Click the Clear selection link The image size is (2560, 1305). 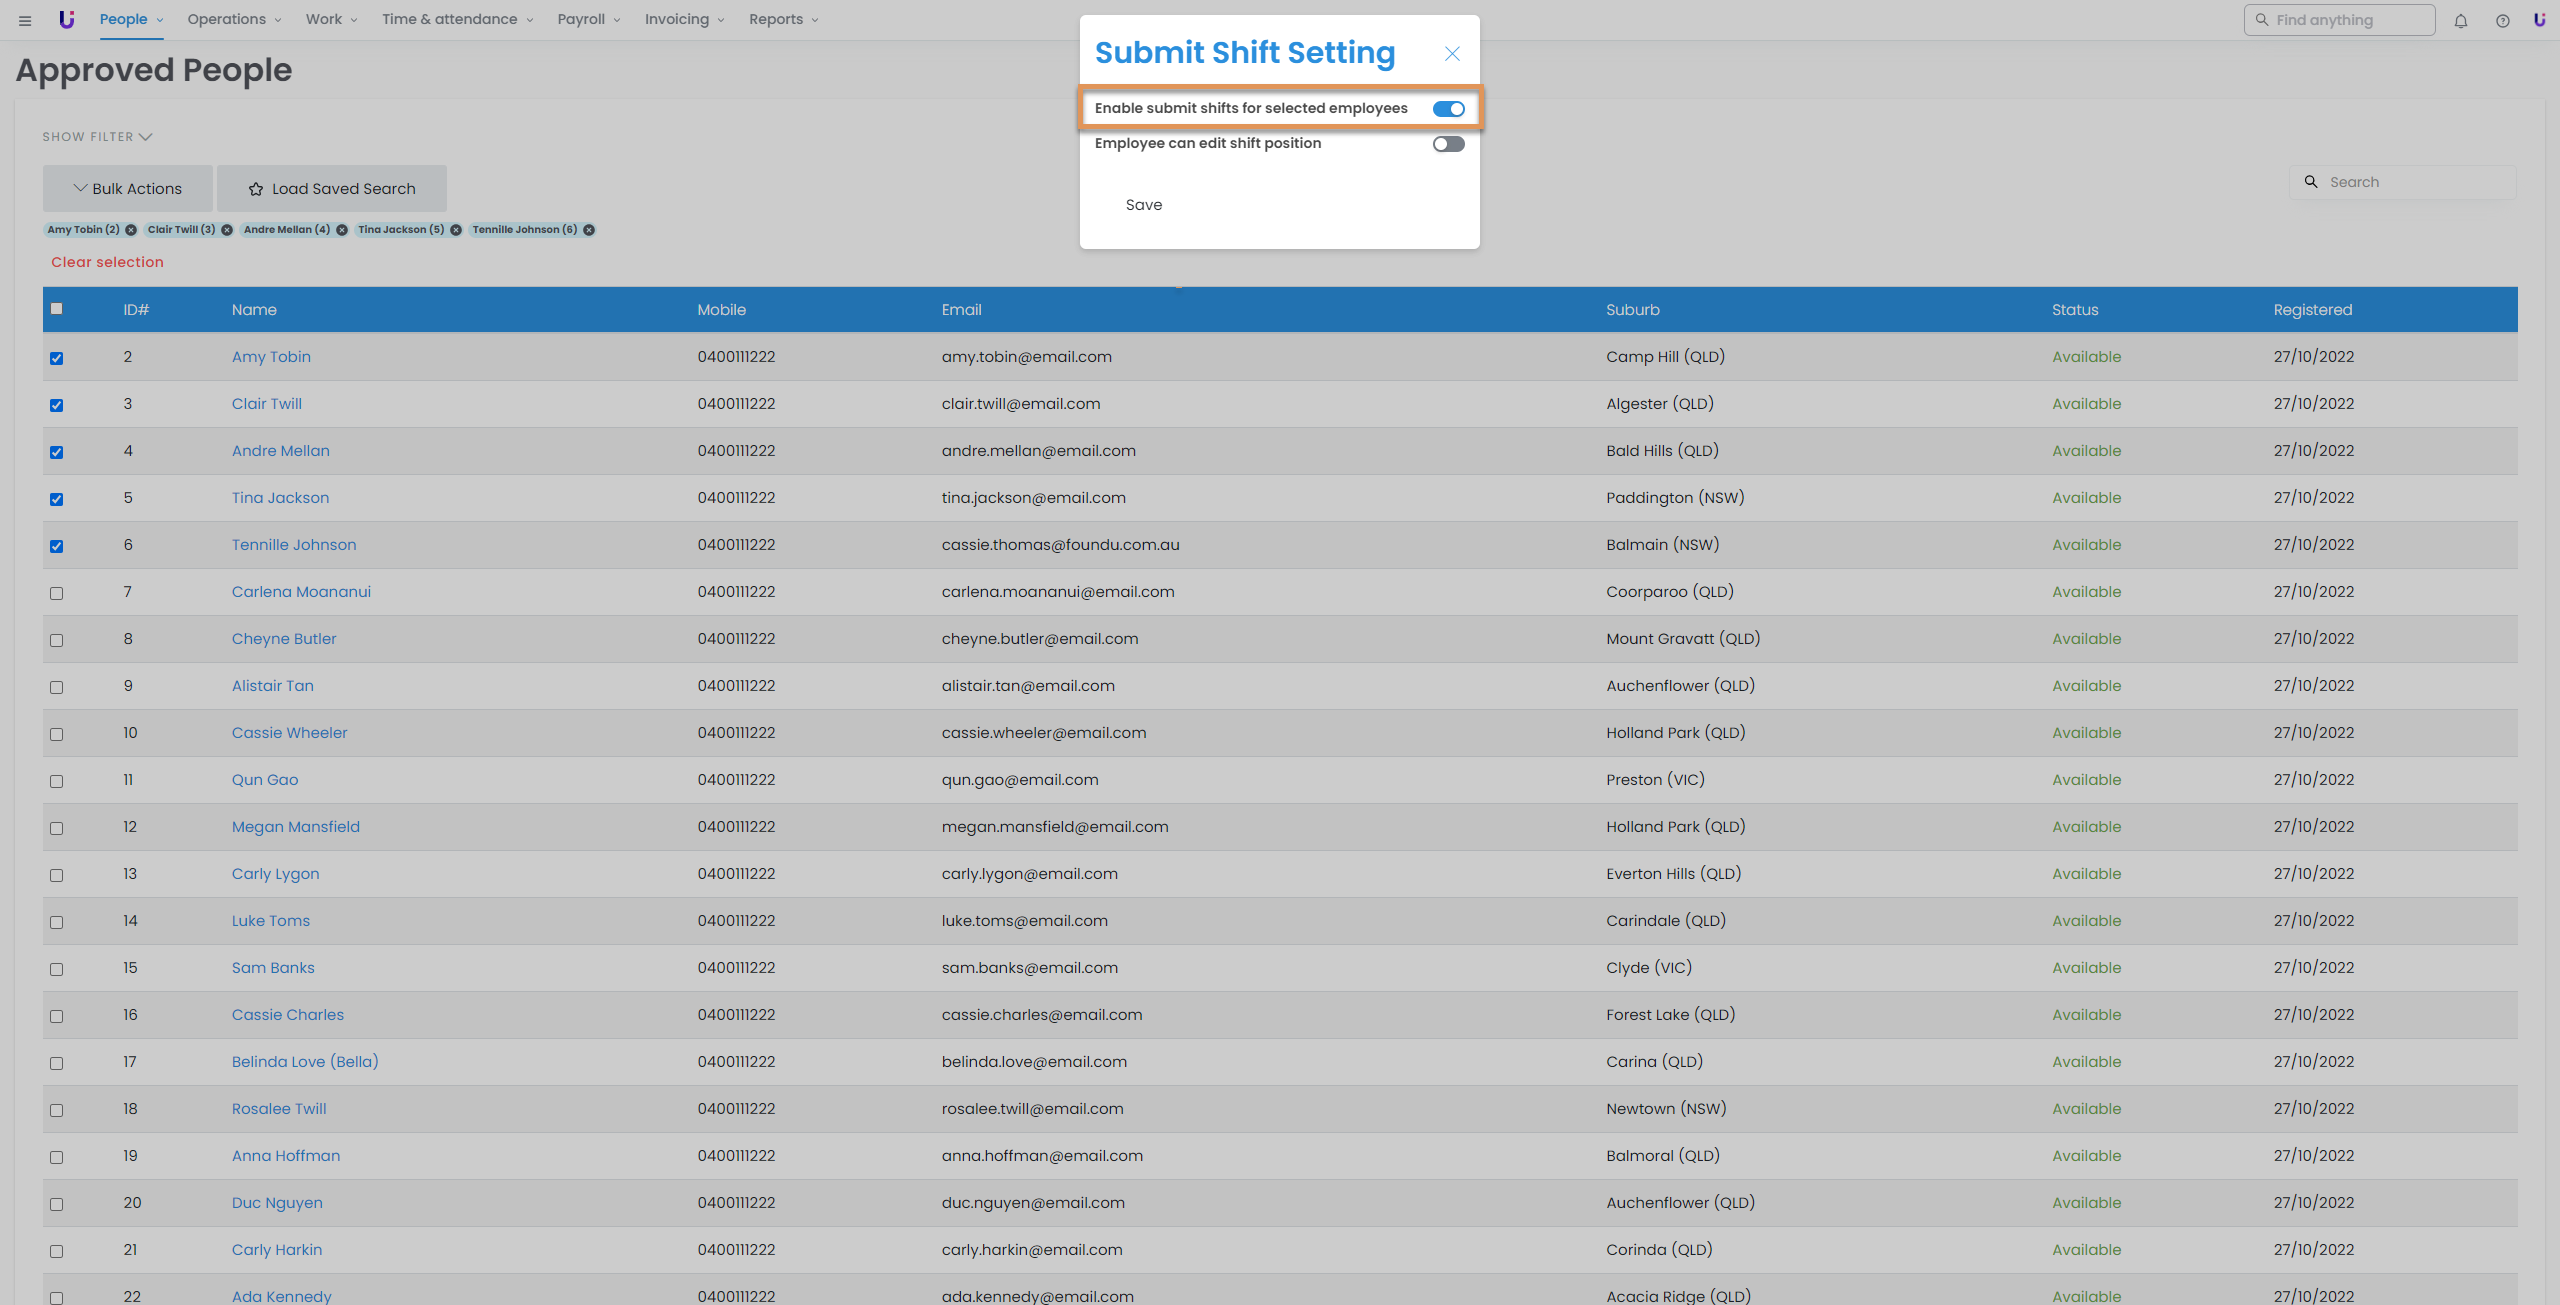pos(107,262)
